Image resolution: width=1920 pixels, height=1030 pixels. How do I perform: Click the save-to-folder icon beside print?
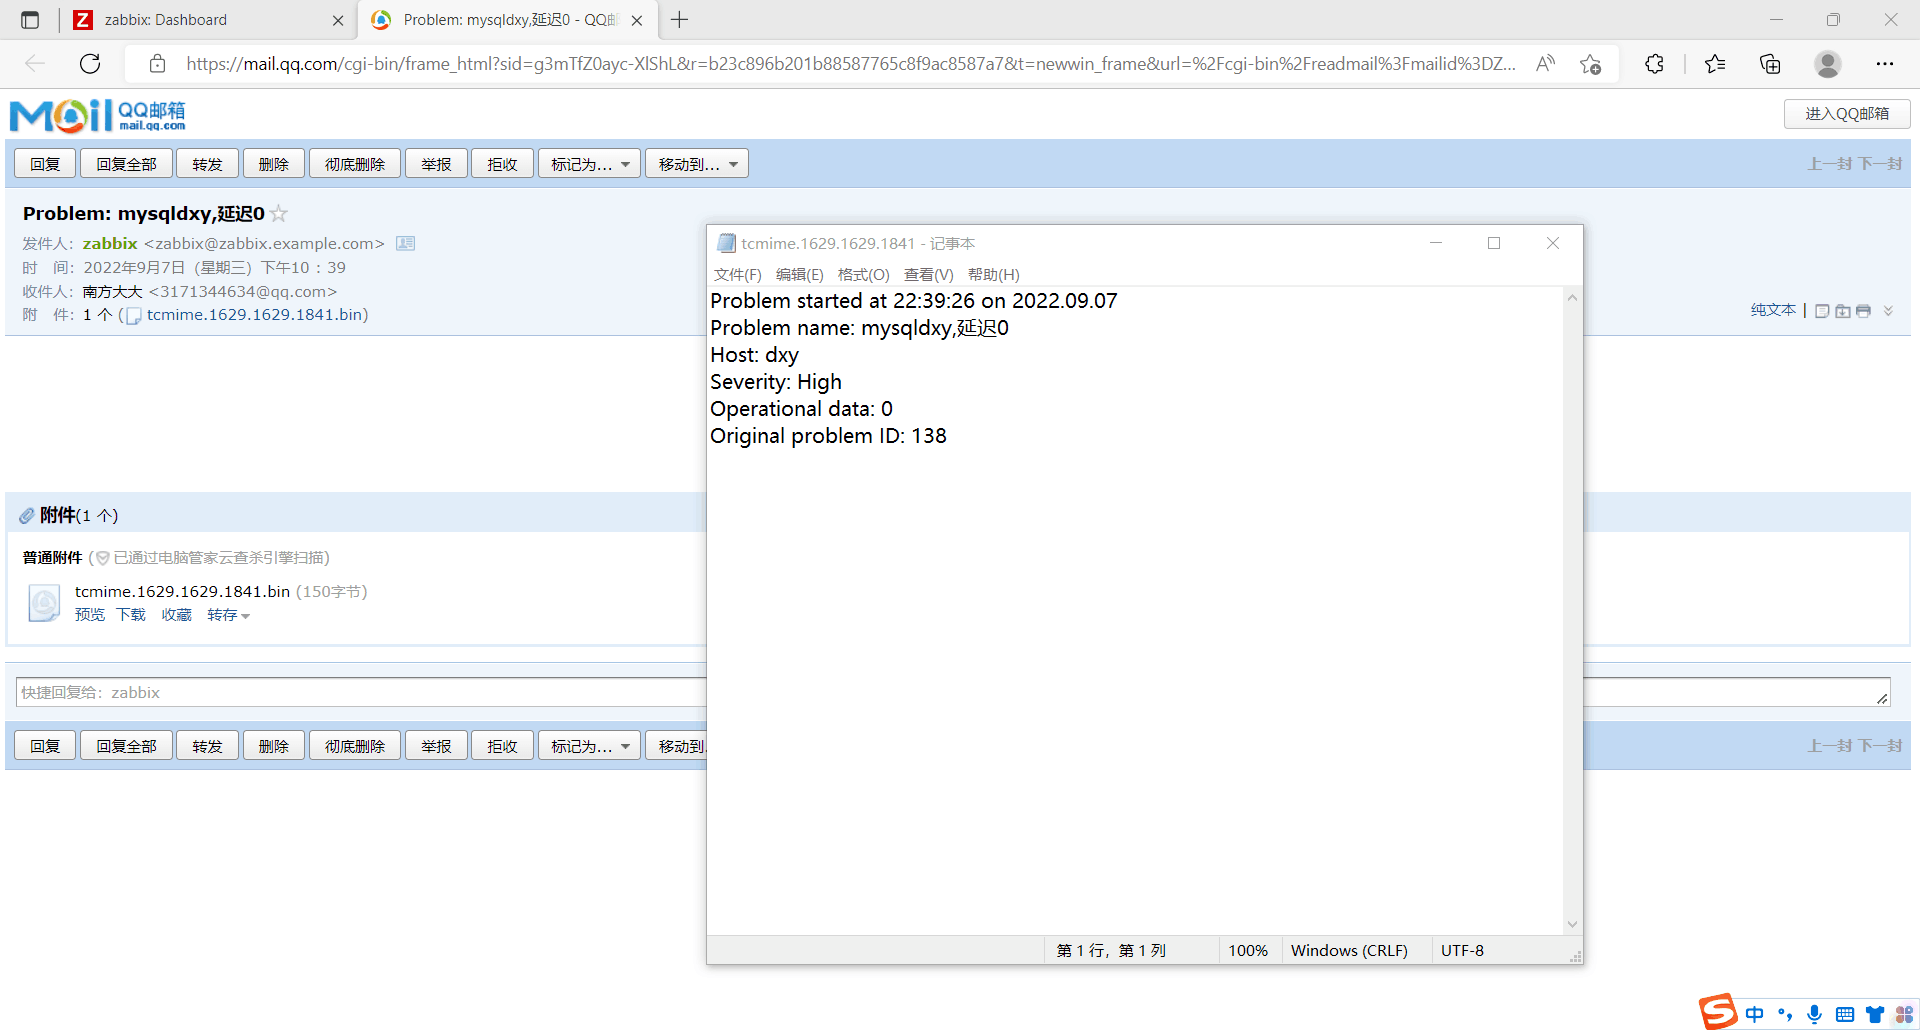pyautogui.click(x=1842, y=311)
